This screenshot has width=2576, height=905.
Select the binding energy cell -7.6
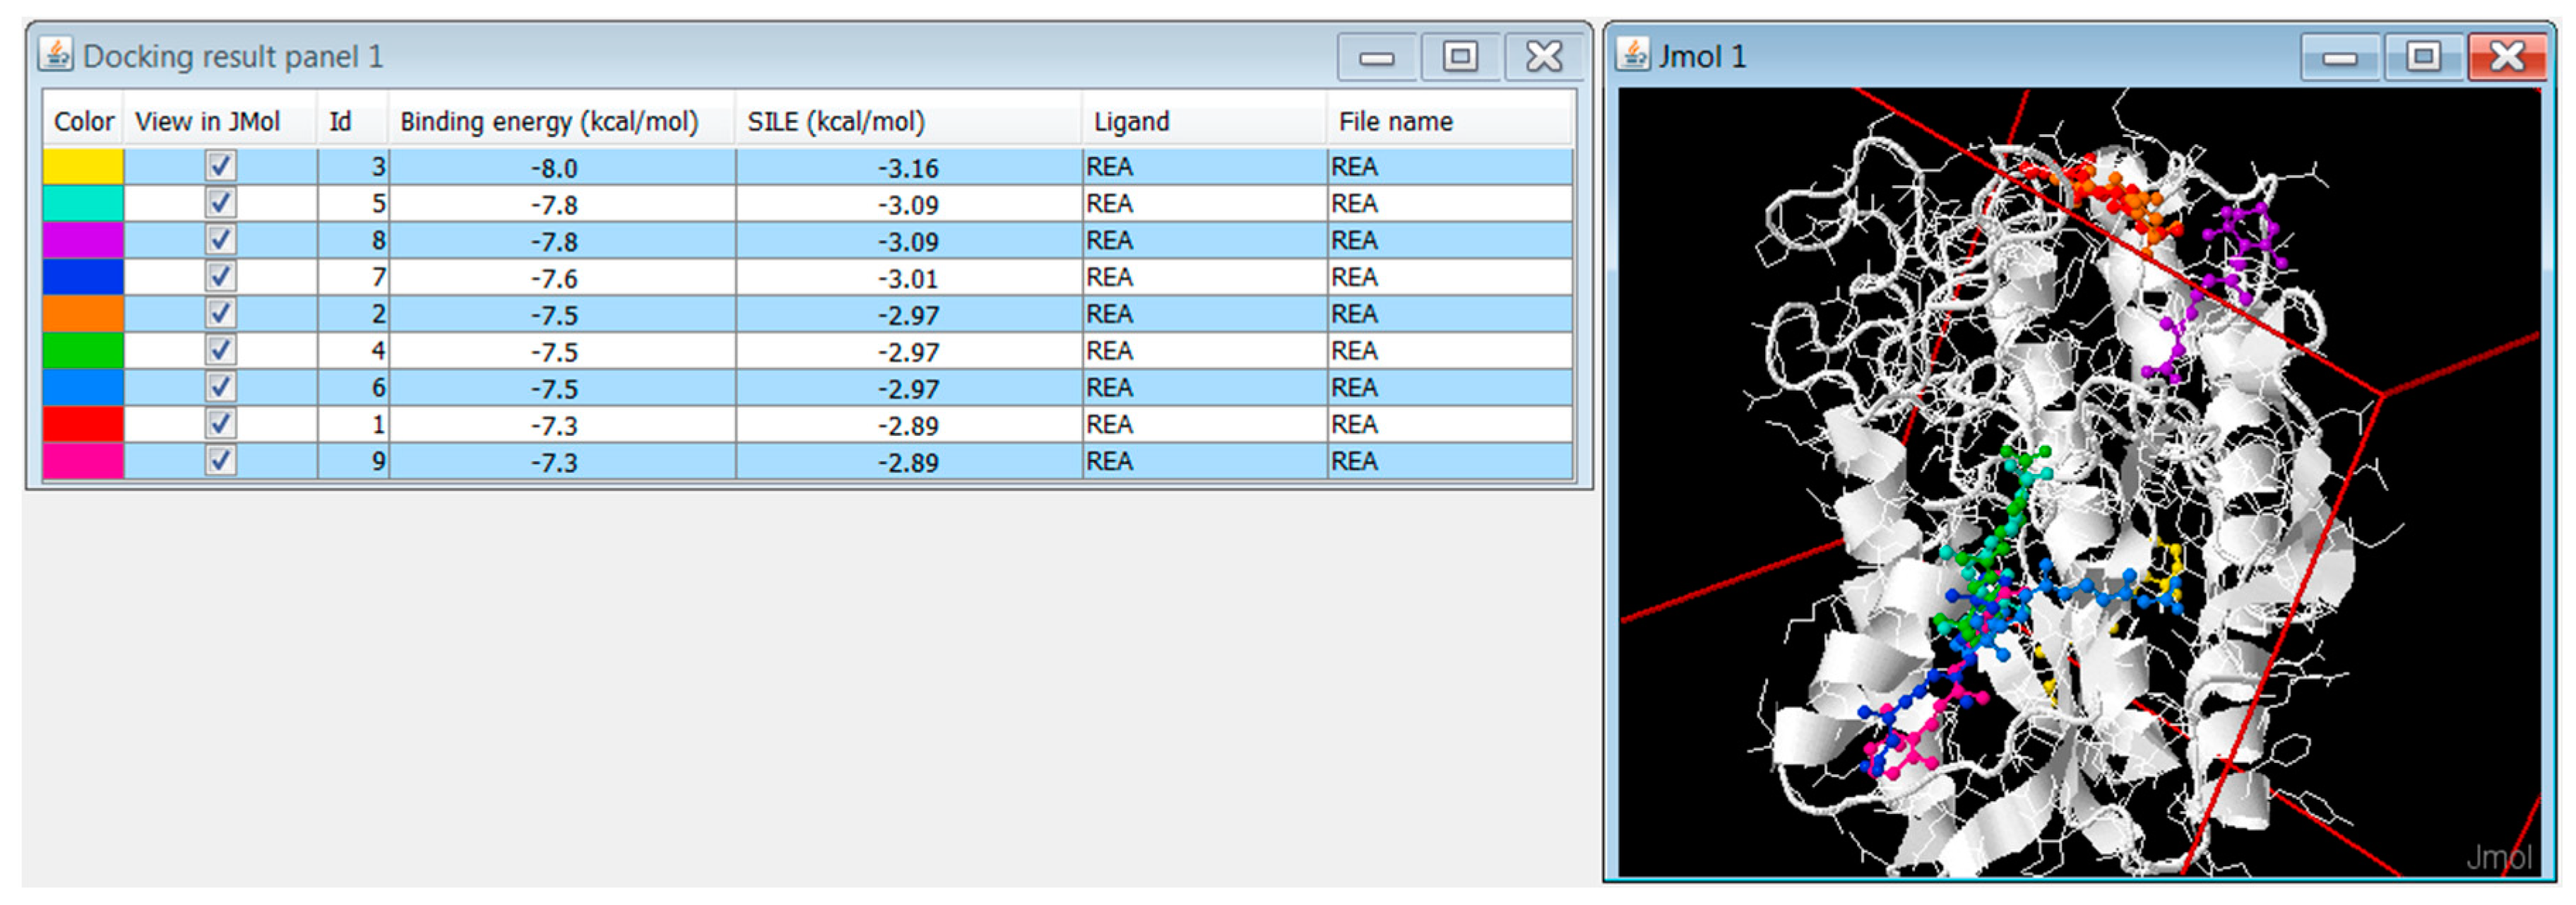[562, 277]
